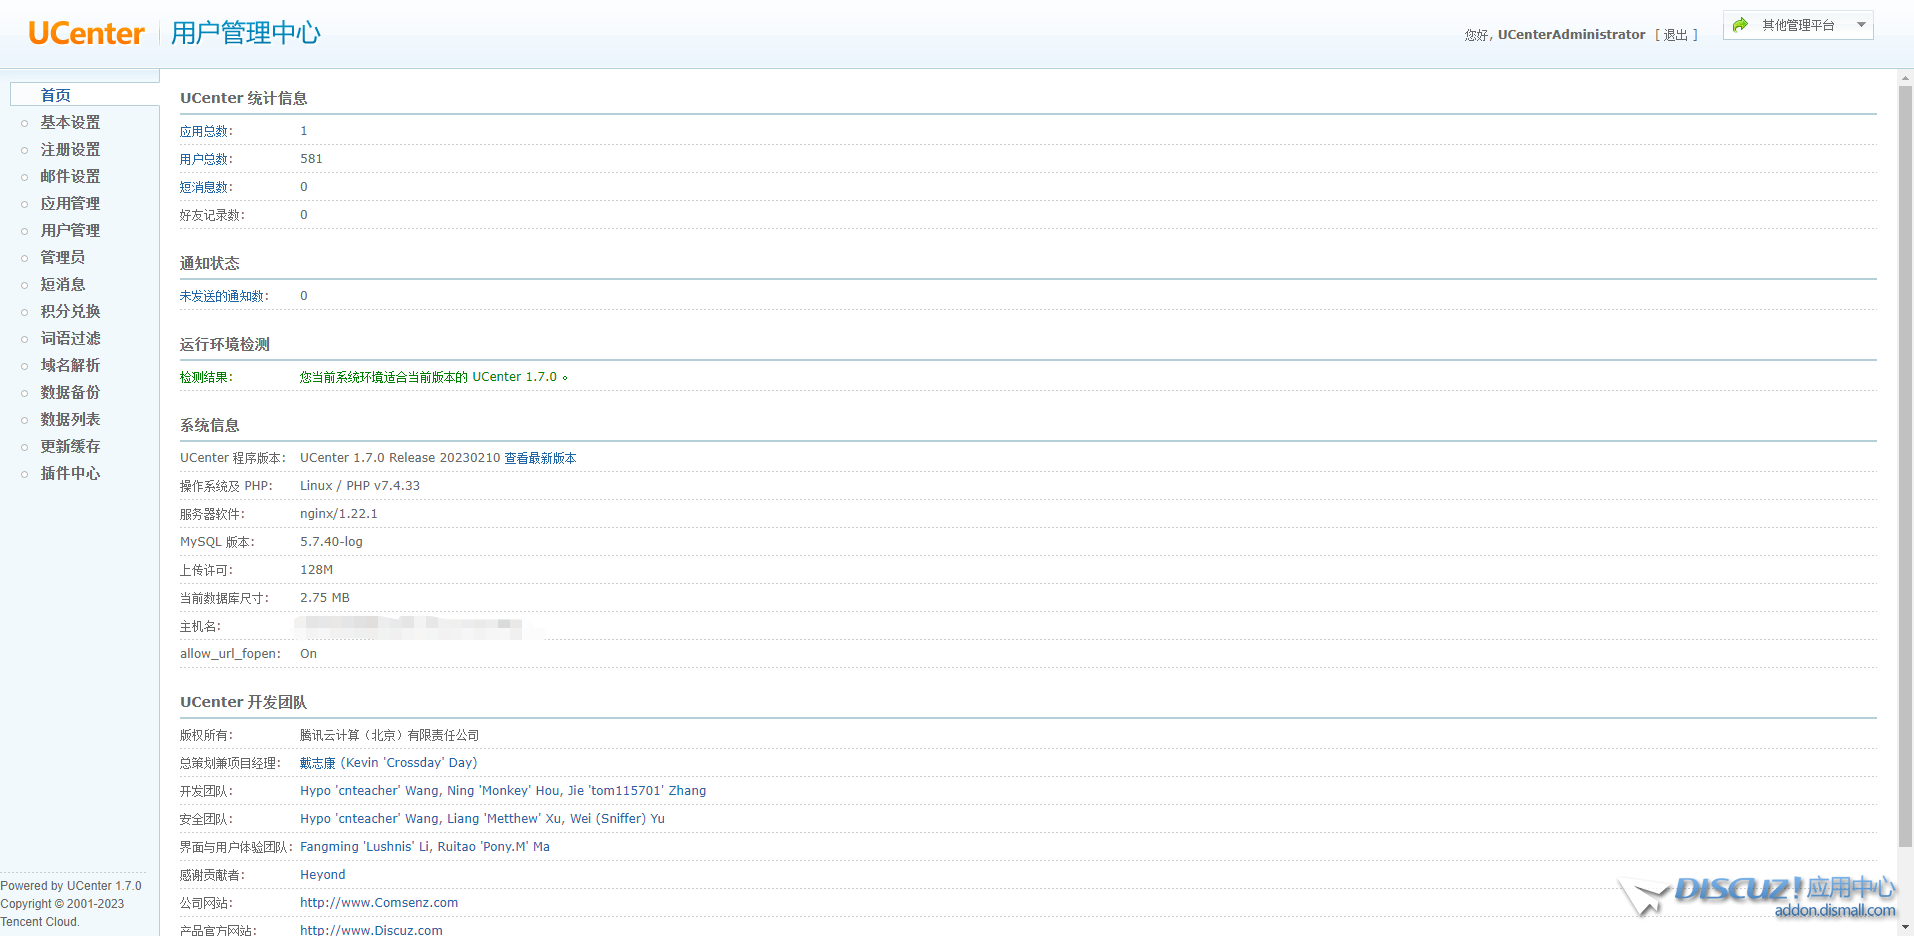The height and width of the screenshot is (936, 1914).
Task: Click the scrollbar down arrow
Action: pyautogui.click(x=1905, y=927)
